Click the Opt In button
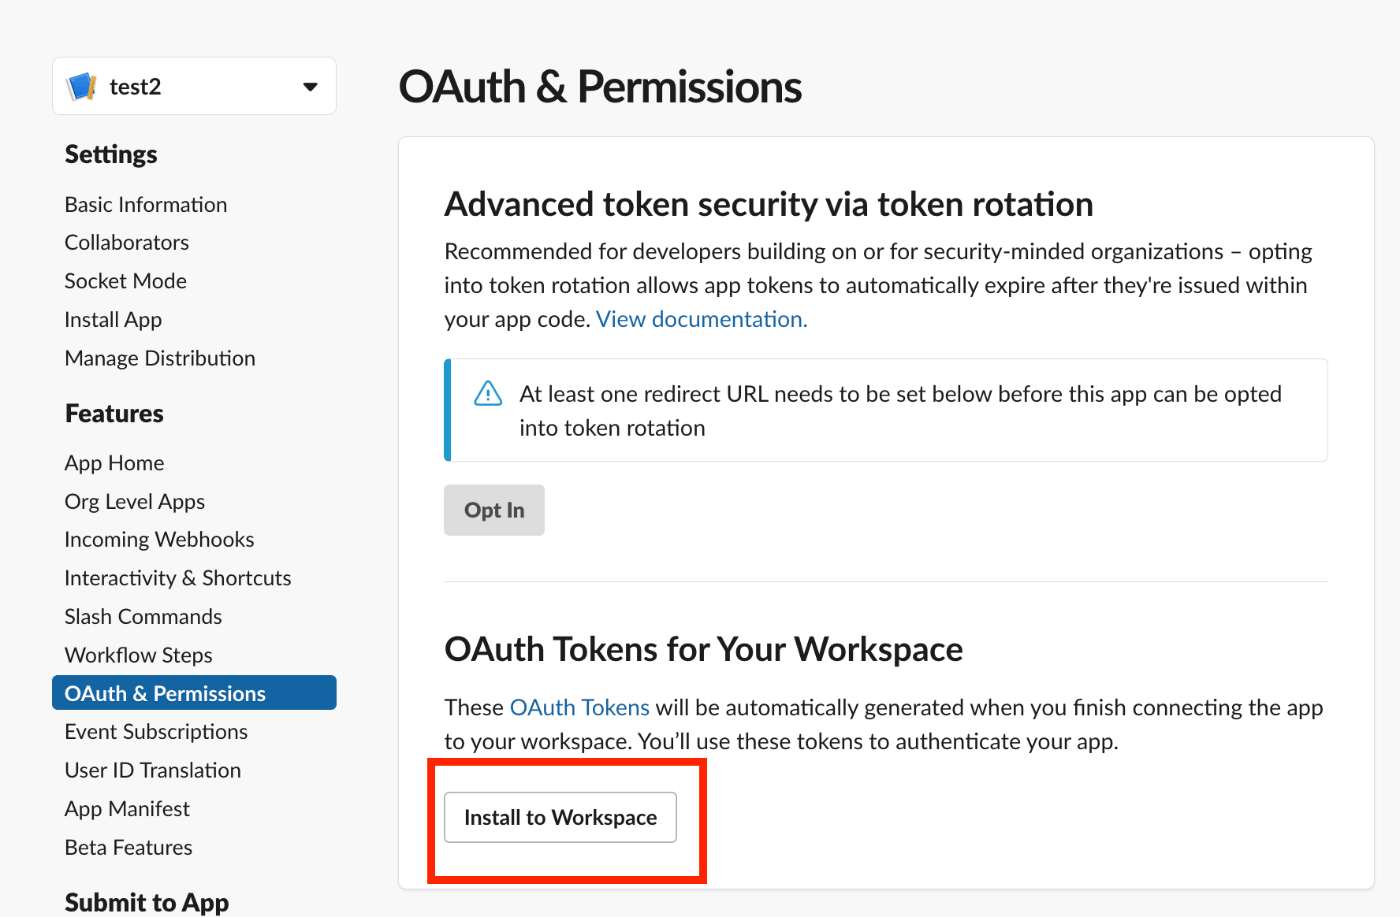The image size is (1400, 917). click(x=494, y=510)
